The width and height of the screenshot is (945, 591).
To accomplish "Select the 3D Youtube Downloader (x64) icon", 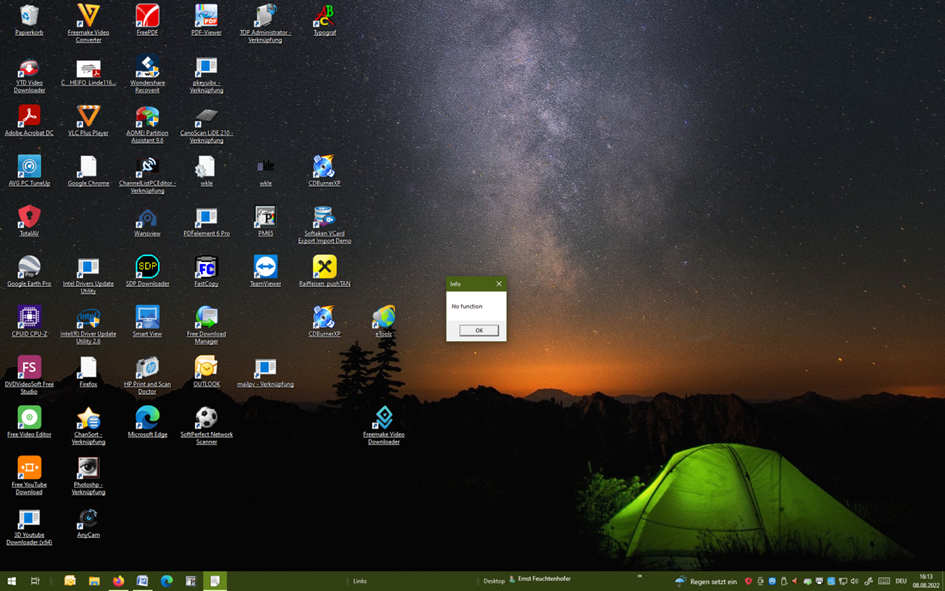I will (29, 527).
